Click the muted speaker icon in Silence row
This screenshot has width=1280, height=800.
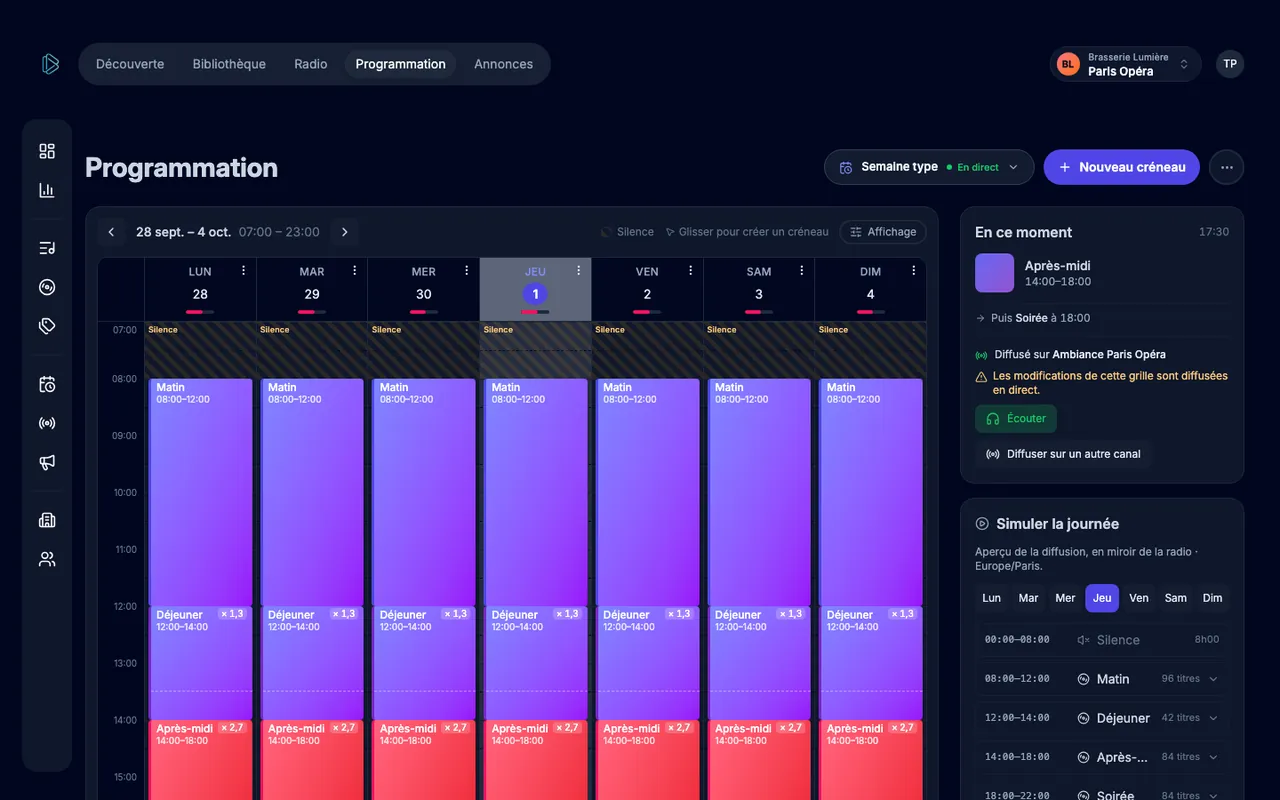click(1083, 640)
